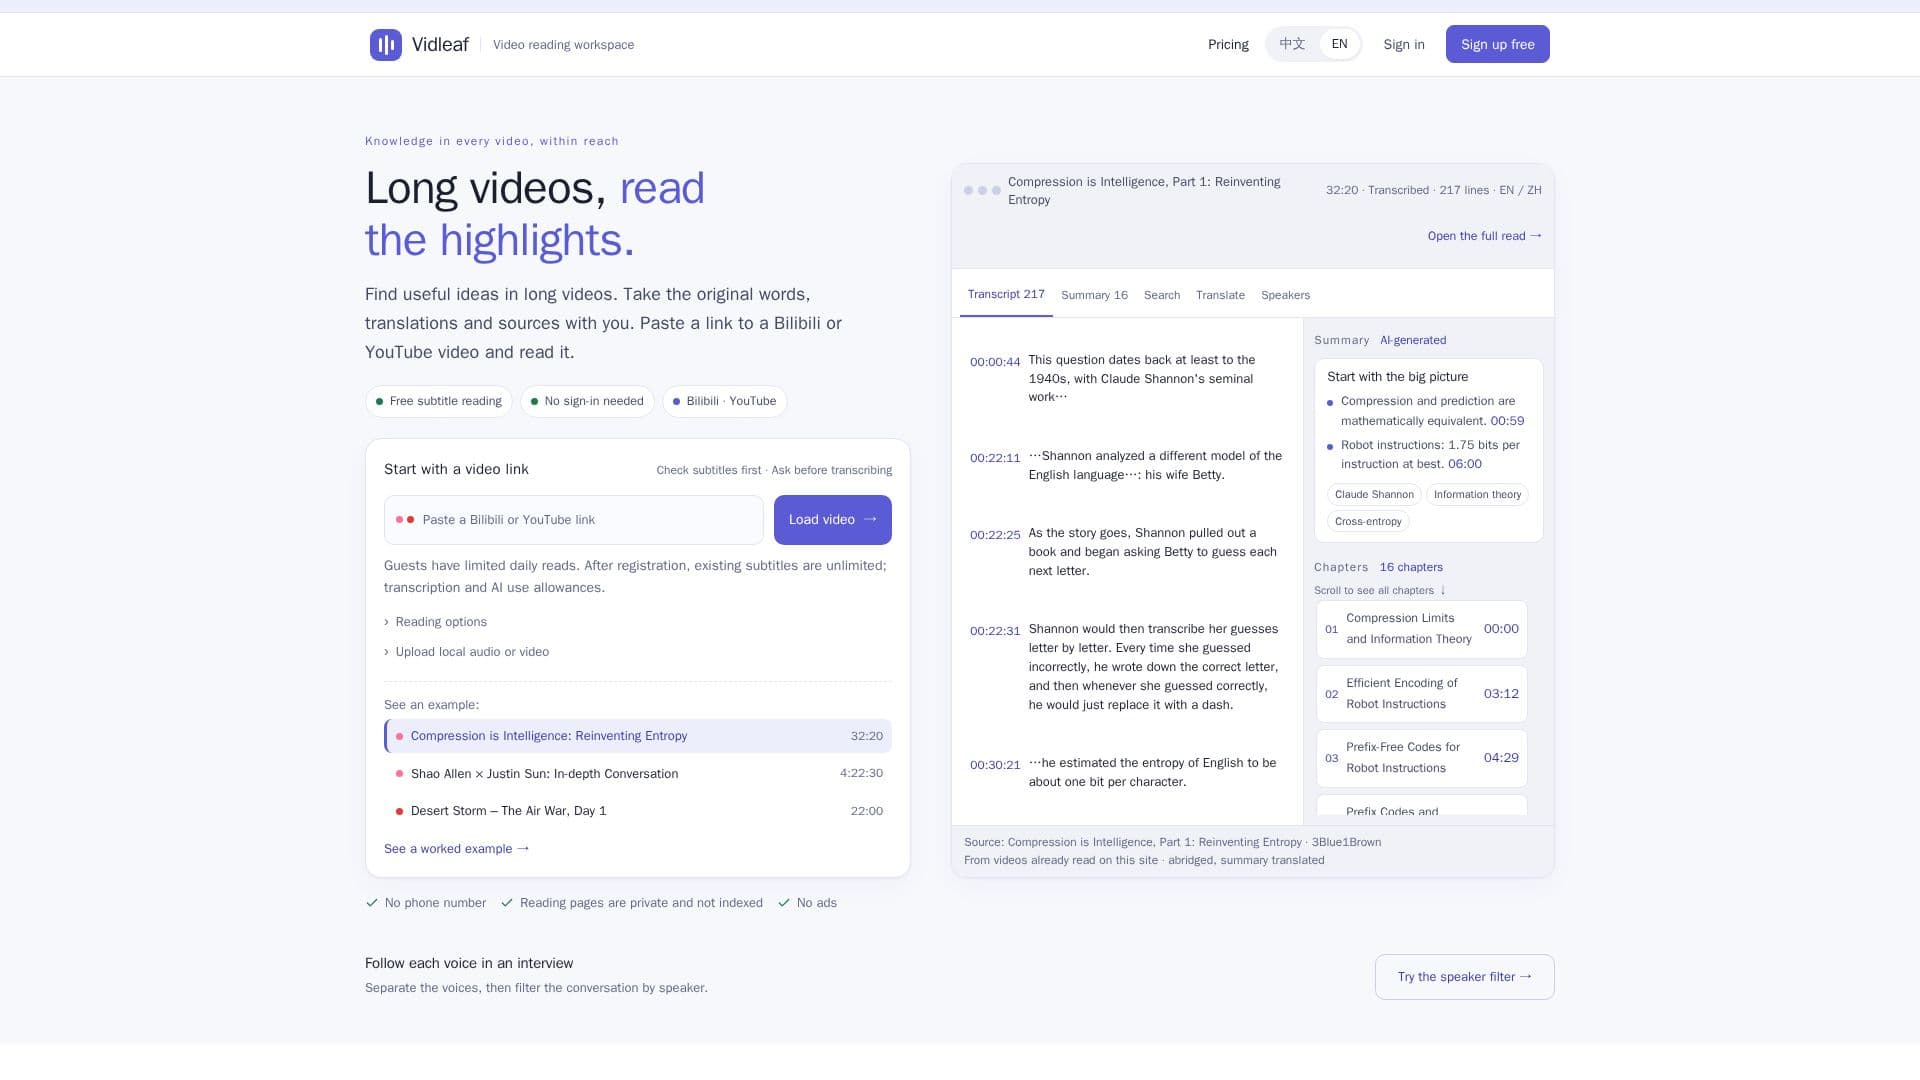Viewport: 1920px width, 1080px height.
Task: Open the Translate tab
Action: (x=1220, y=295)
